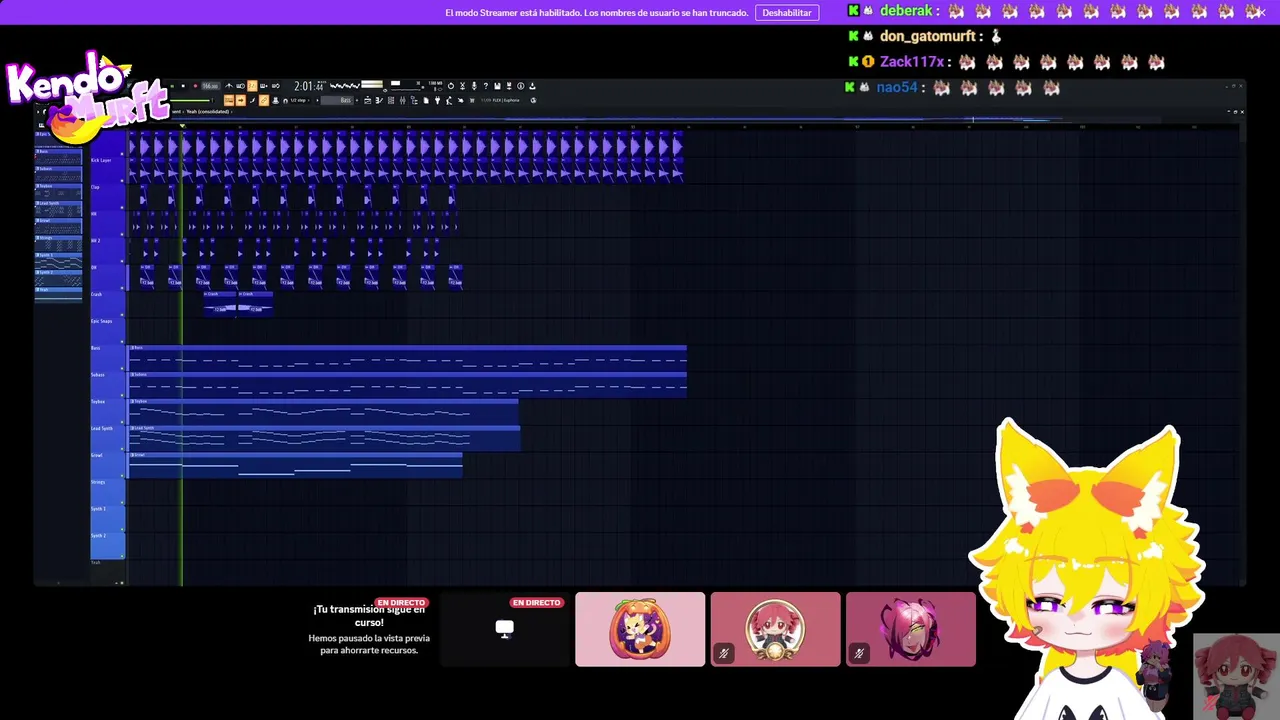1280x720 pixels.
Task: Toggle the loop recording icon before time display
Action: (x=275, y=86)
